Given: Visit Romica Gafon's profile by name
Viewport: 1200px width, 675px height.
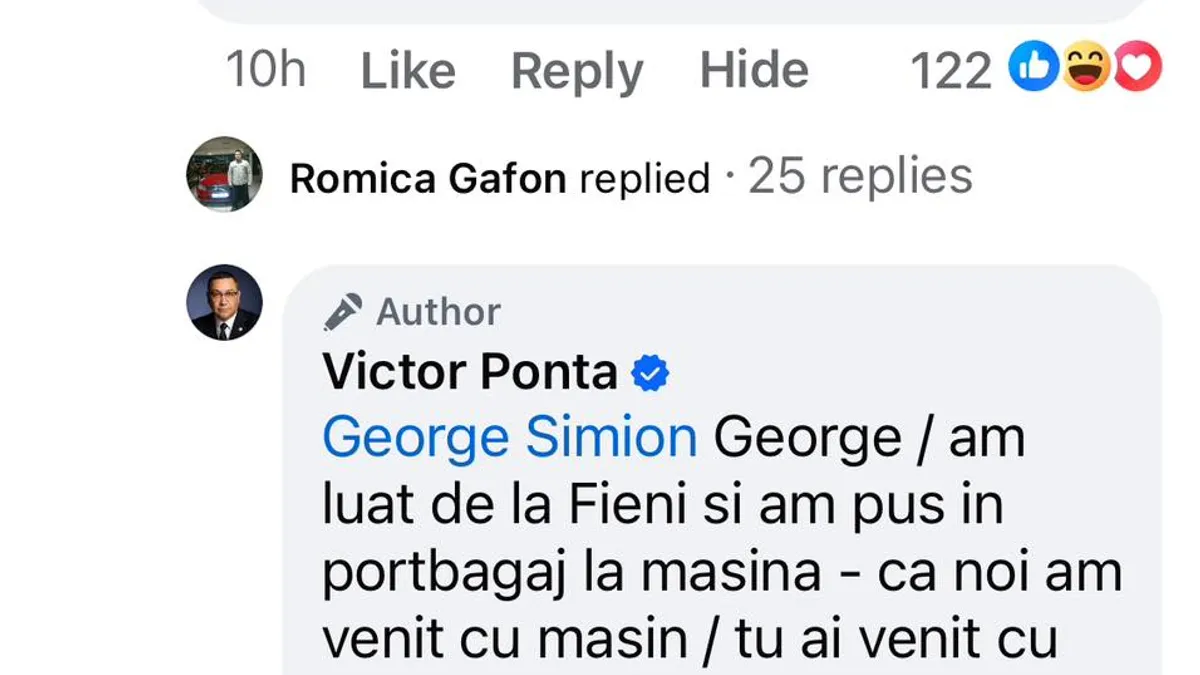Looking at the screenshot, I should pyautogui.click(x=427, y=179).
